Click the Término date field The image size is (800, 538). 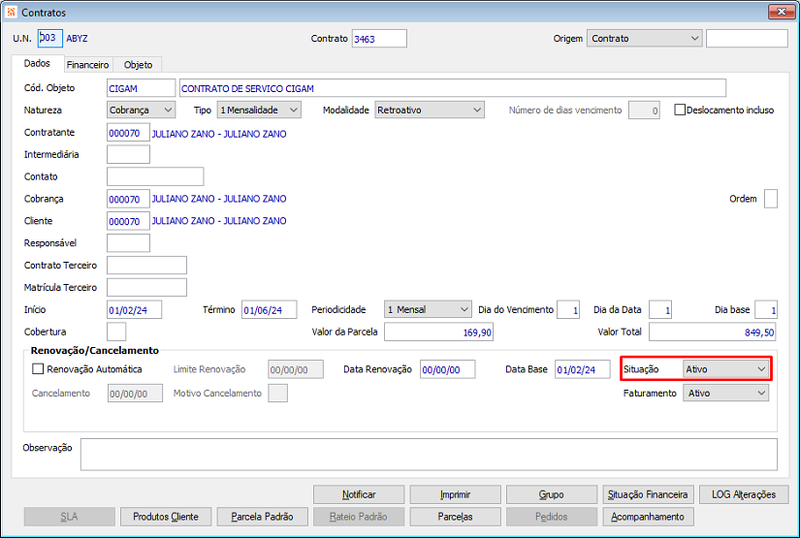tap(269, 309)
